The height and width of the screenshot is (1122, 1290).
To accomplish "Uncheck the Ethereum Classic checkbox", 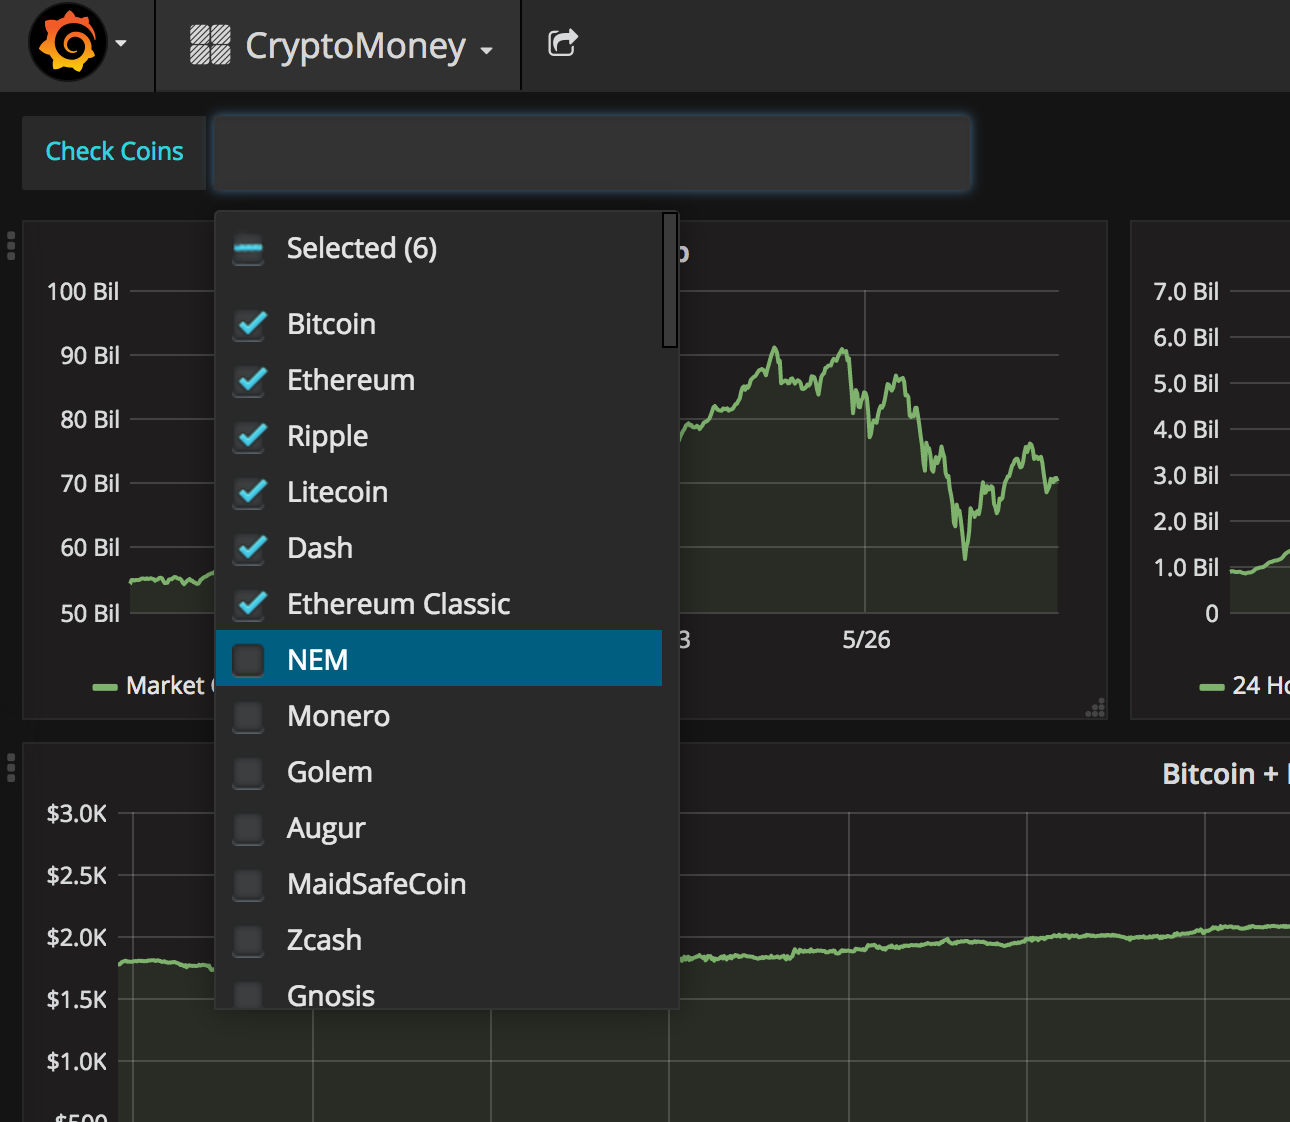I will pos(248,605).
